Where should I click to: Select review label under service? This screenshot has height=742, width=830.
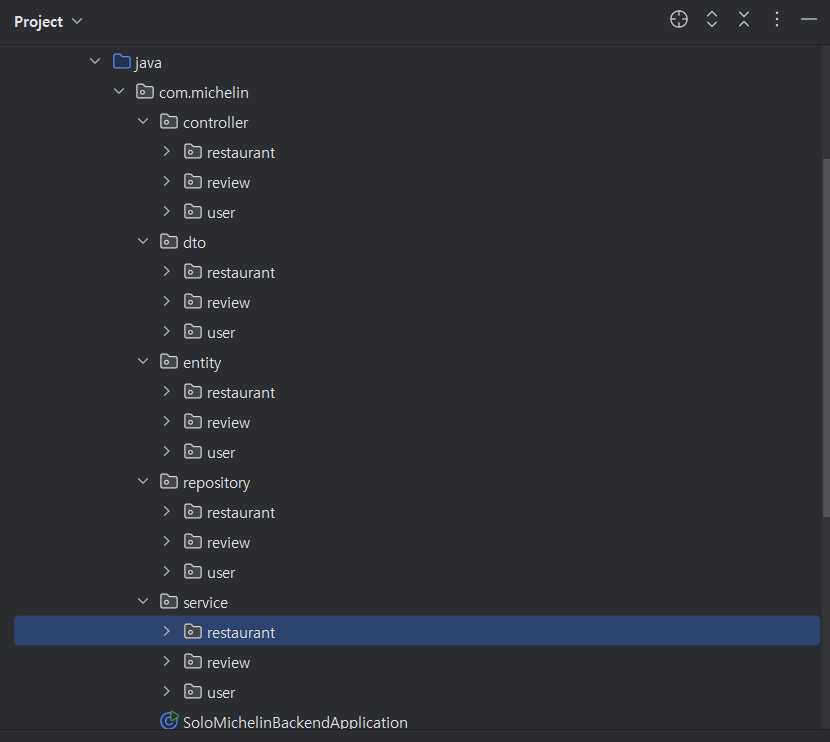(x=228, y=663)
